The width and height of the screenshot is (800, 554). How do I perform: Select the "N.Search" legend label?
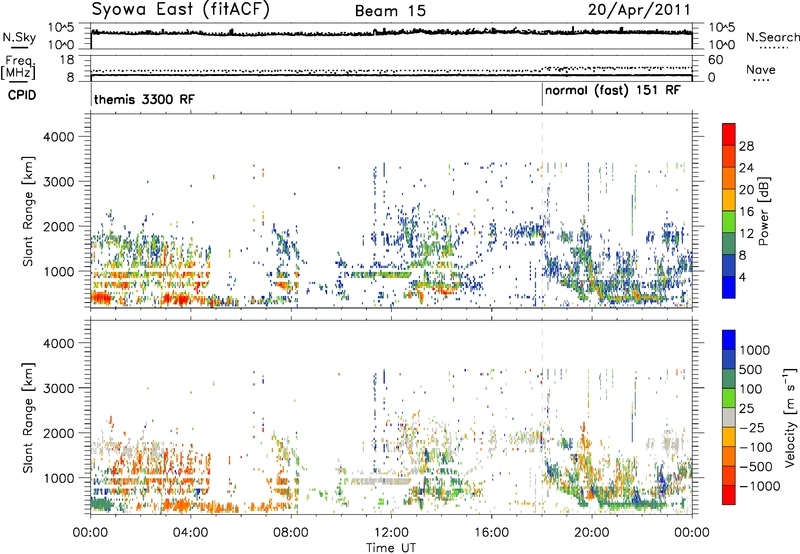click(772, 37)
